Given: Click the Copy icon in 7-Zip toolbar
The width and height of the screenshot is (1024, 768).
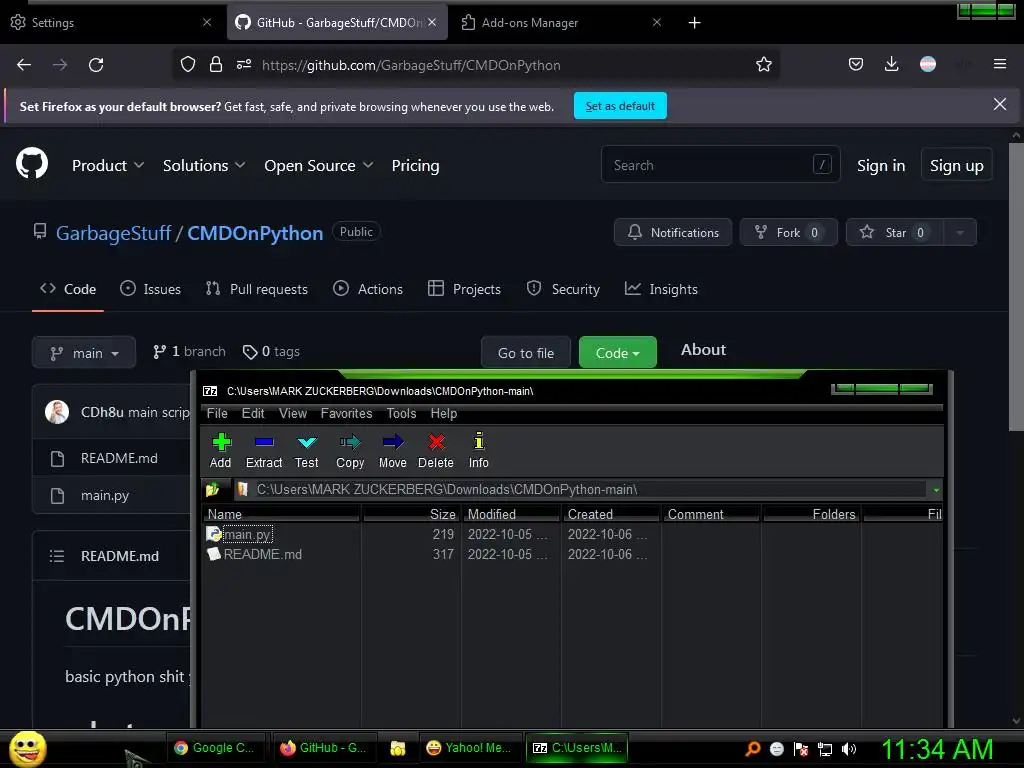Looking at the screenshot, I should [x=350, y=450].
